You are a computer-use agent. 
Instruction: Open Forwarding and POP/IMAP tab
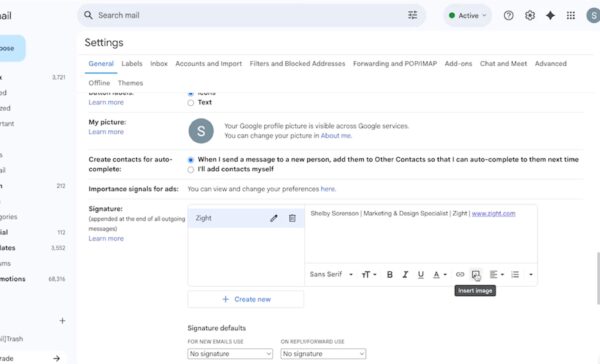(395, 64)
